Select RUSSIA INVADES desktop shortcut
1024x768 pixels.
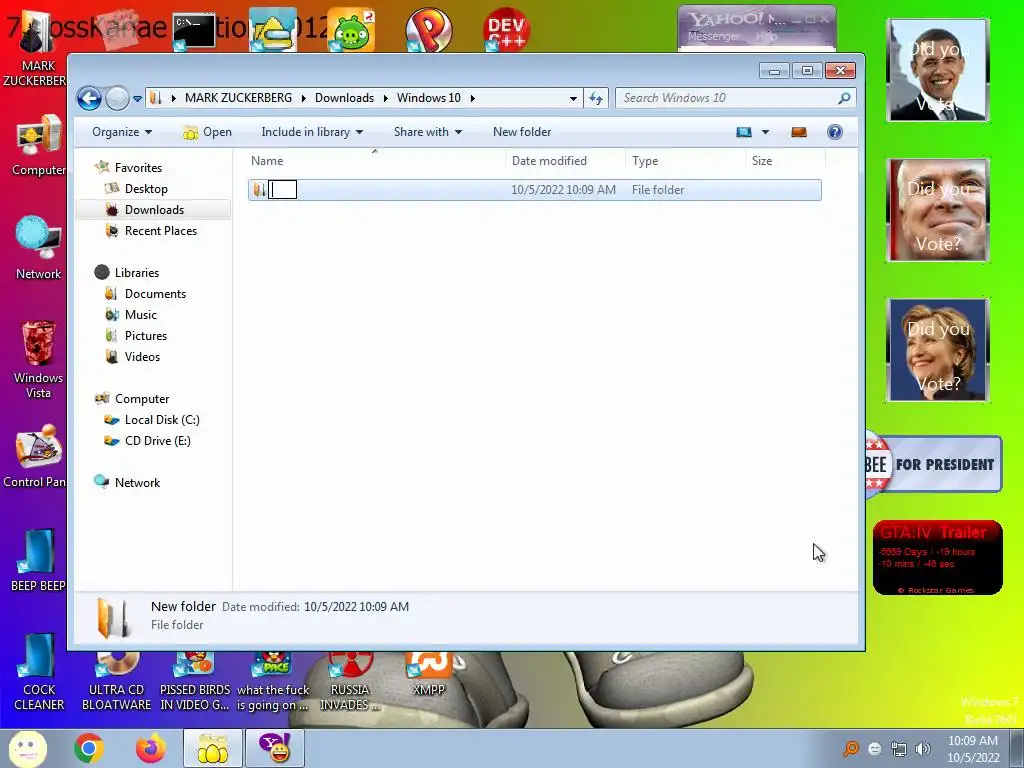(350, 681)
